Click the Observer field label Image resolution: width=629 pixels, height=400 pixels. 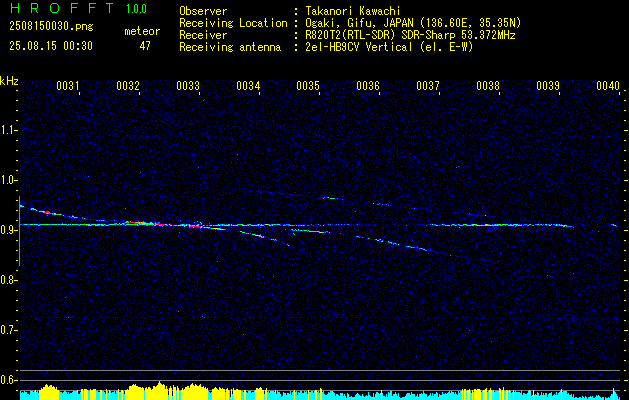pyautogui.click(x=203, y=11)
